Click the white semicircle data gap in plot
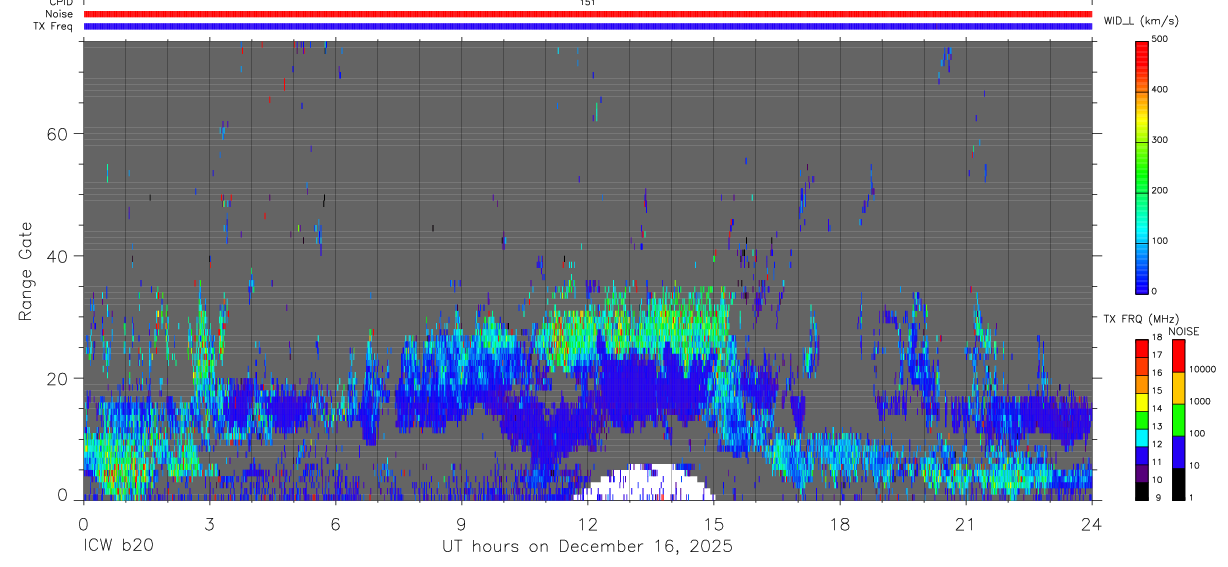This screenshot has width=1228, height=567. pyautogui.click(x=645, y=484)
